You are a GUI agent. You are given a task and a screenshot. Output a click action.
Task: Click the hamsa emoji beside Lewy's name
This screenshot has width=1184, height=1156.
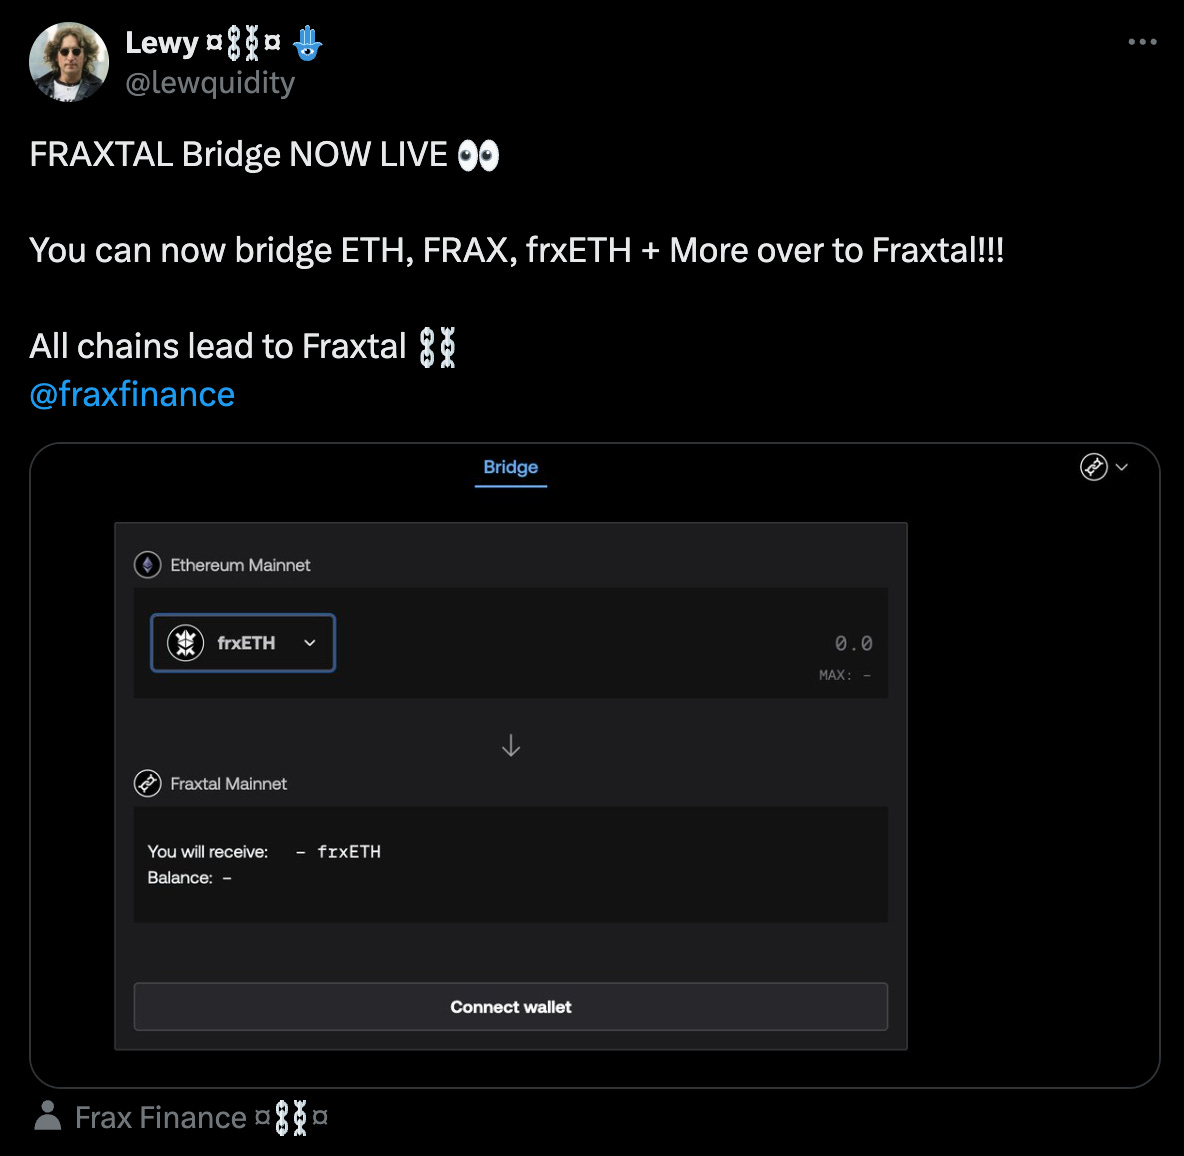click(x=307, y=43)
